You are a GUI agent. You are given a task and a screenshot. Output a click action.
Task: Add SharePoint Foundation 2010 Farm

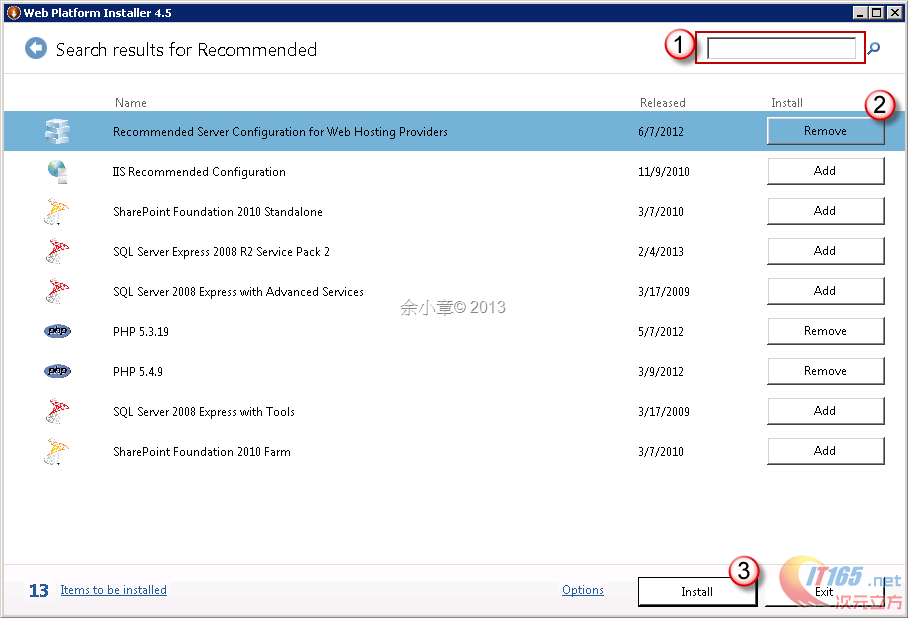(x=826, y=451)
